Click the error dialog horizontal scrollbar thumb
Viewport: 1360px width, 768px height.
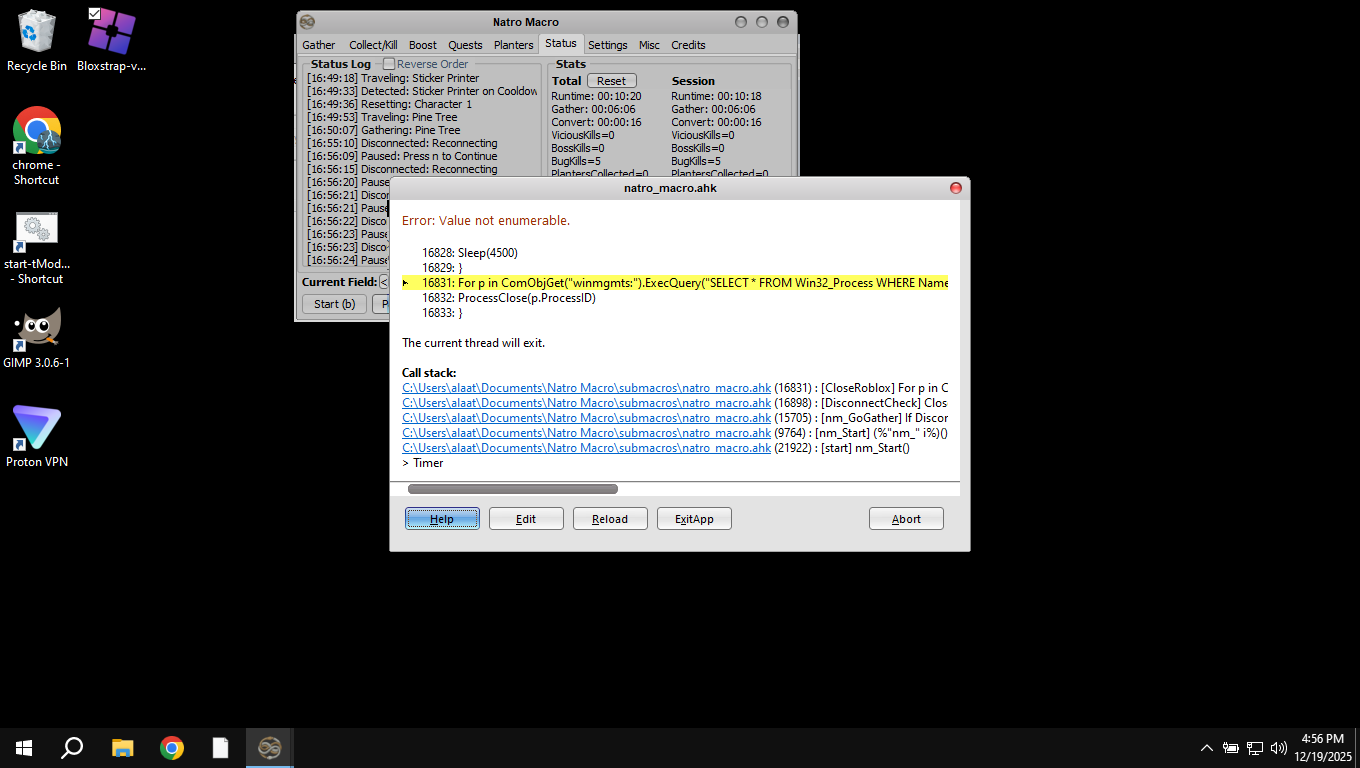pos(513,489)
